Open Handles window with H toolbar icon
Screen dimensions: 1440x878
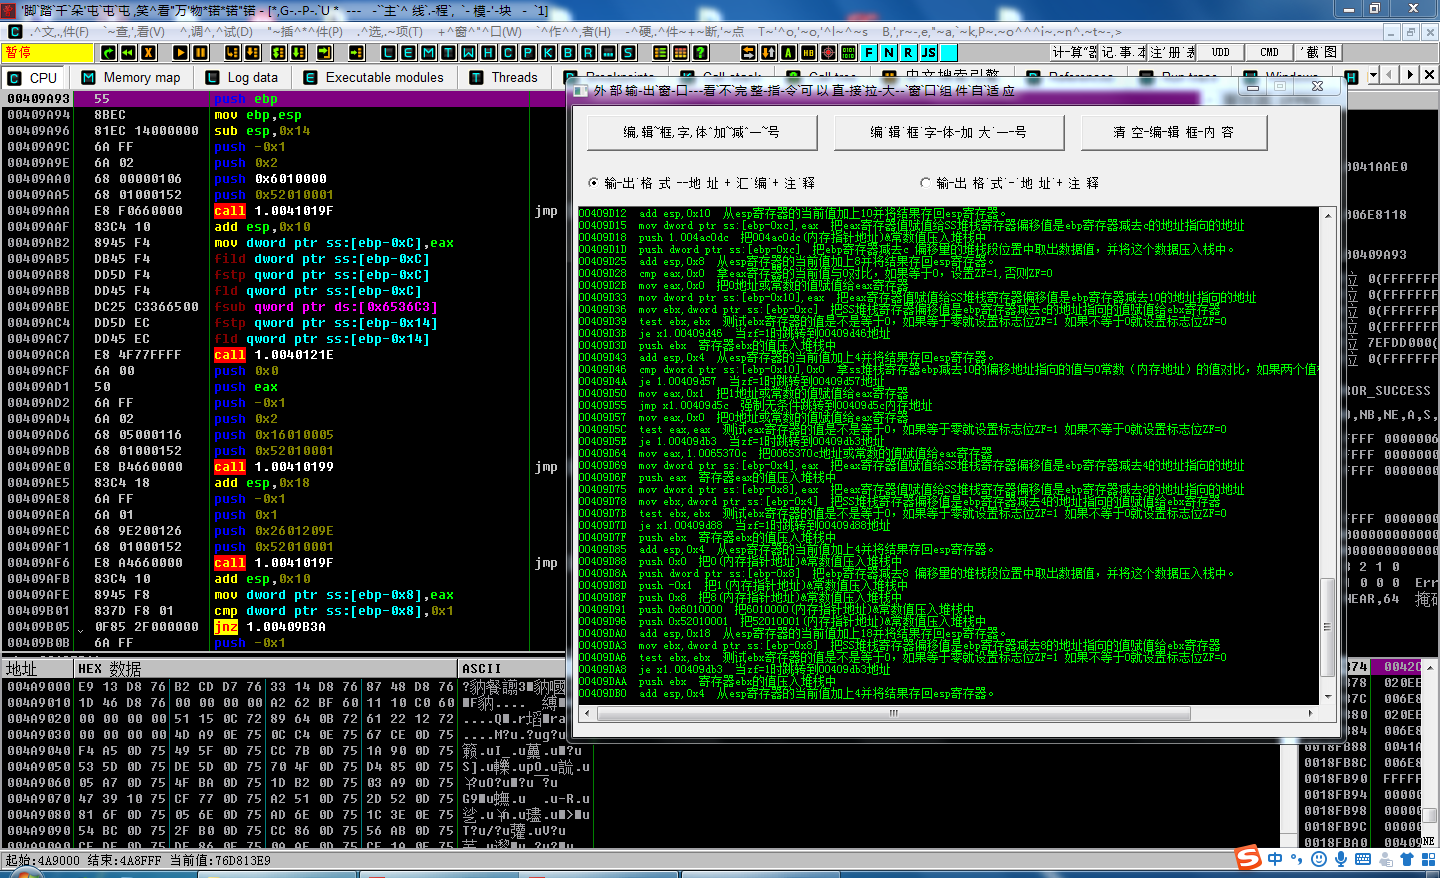(x=488, y=52)
